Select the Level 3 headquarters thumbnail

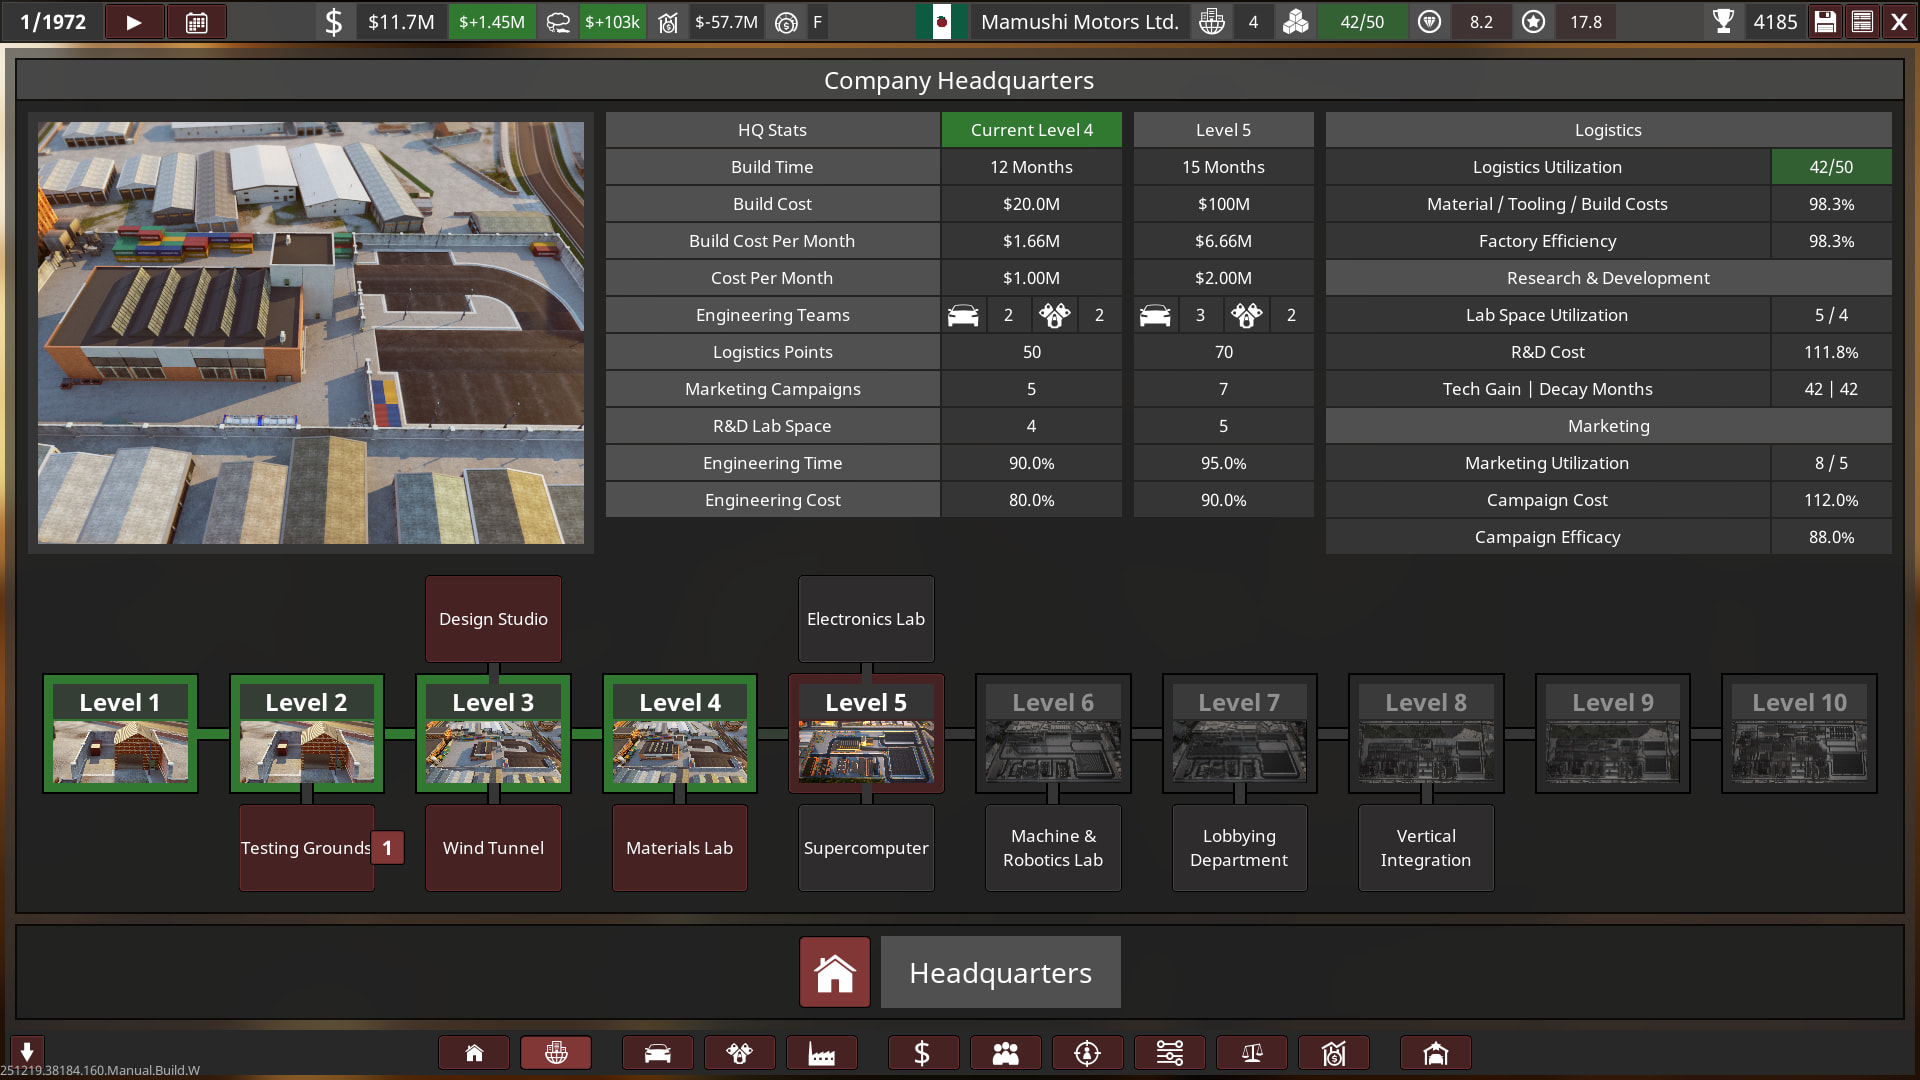(493, 734)
